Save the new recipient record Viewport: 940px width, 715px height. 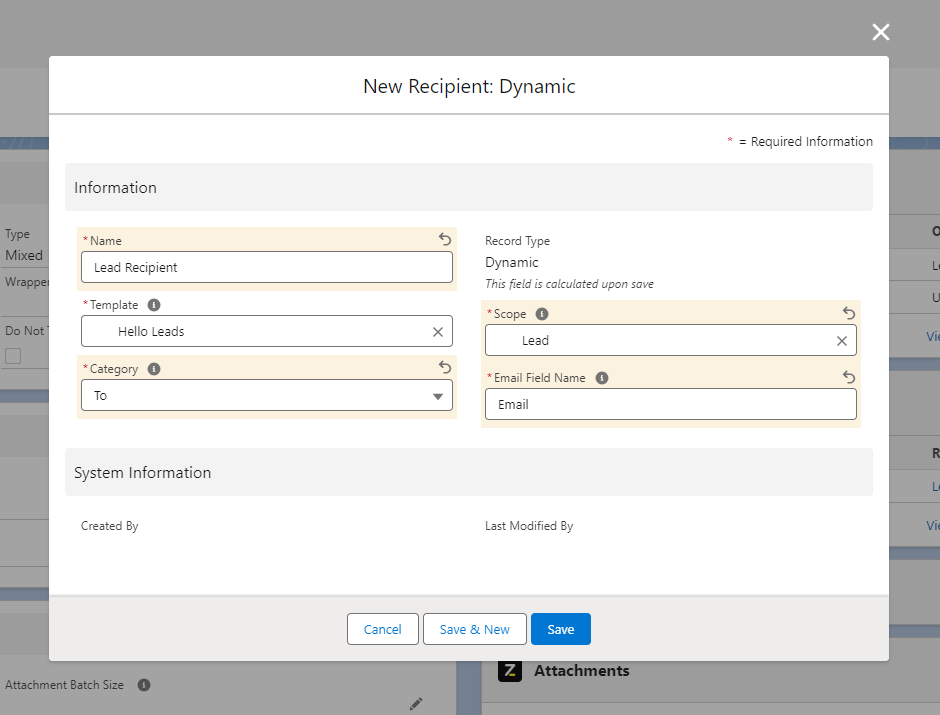(560, 629)
